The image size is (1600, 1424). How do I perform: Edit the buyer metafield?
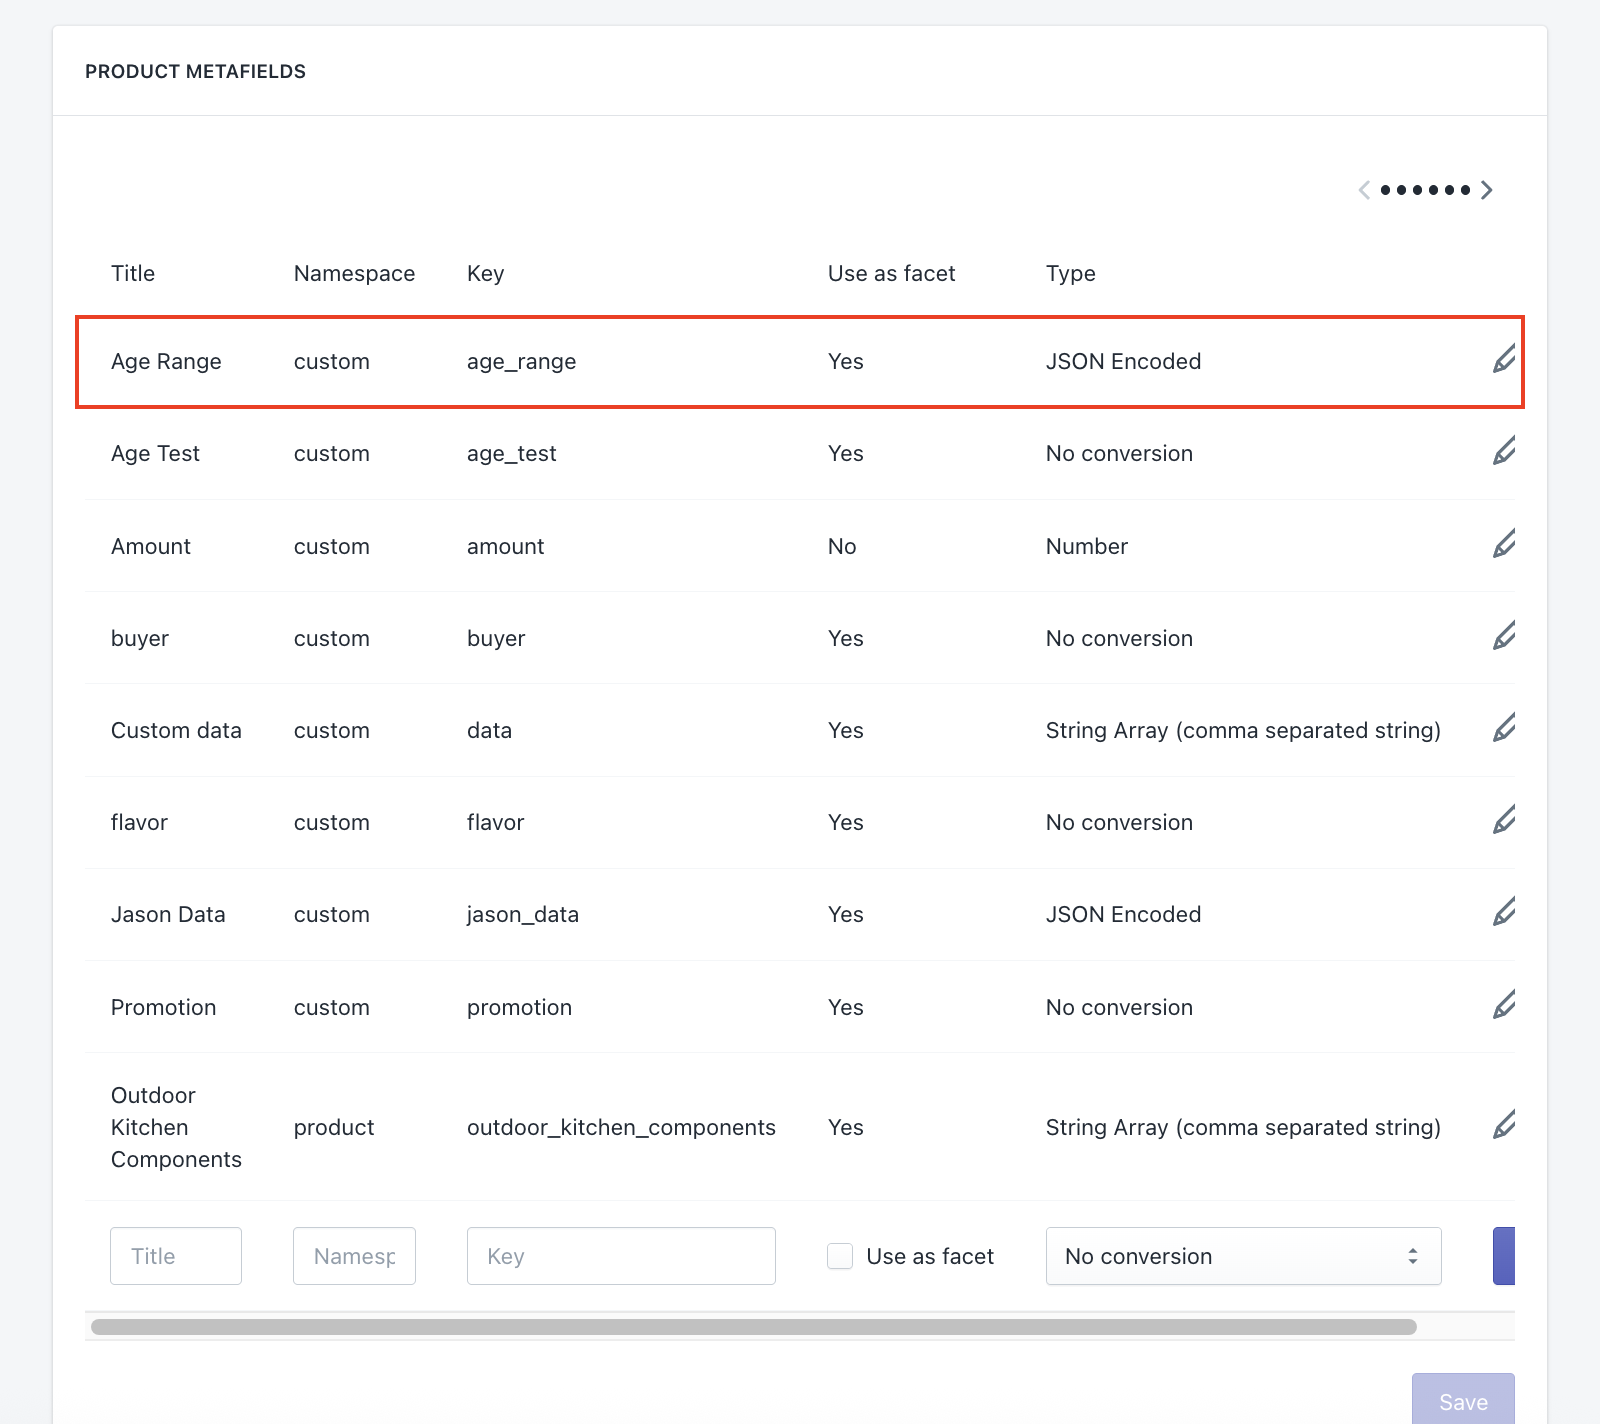click(1504, 635)
